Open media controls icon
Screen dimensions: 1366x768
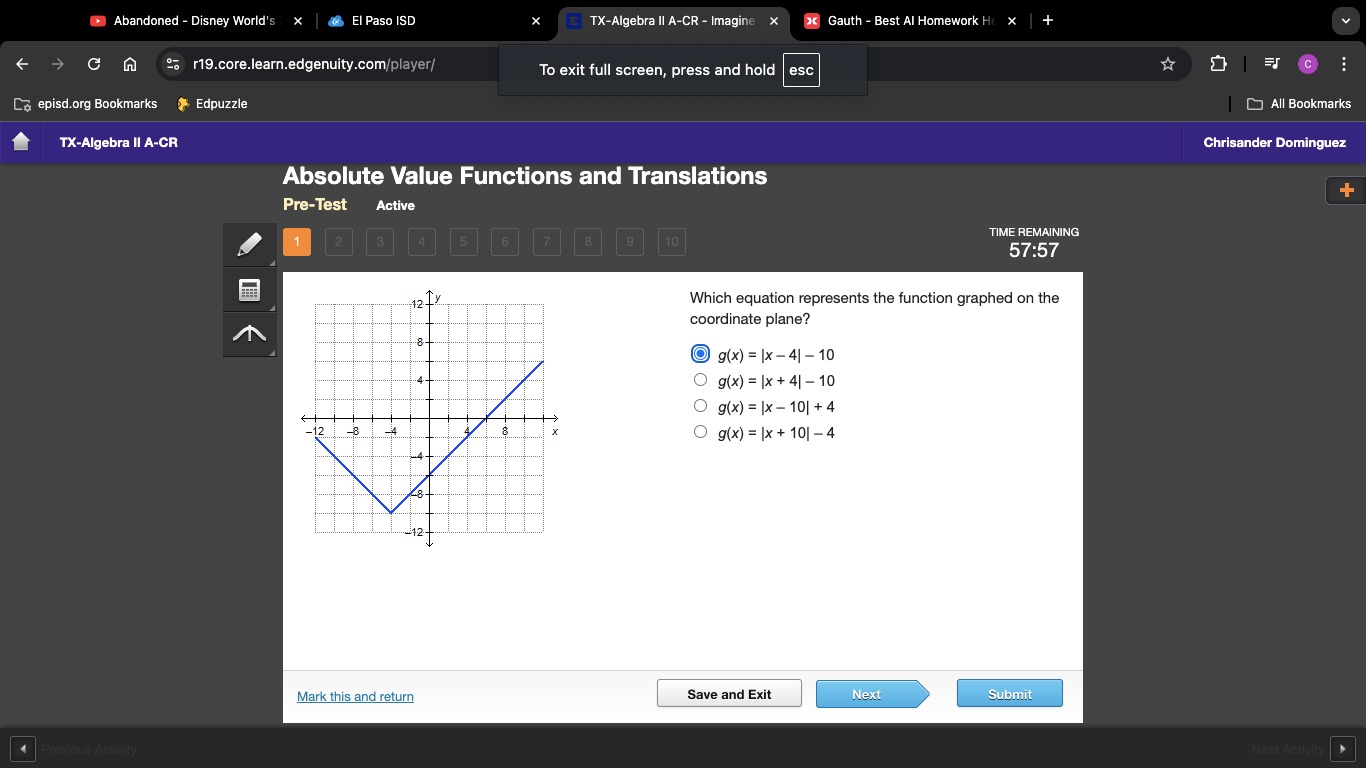point(1271,64)
